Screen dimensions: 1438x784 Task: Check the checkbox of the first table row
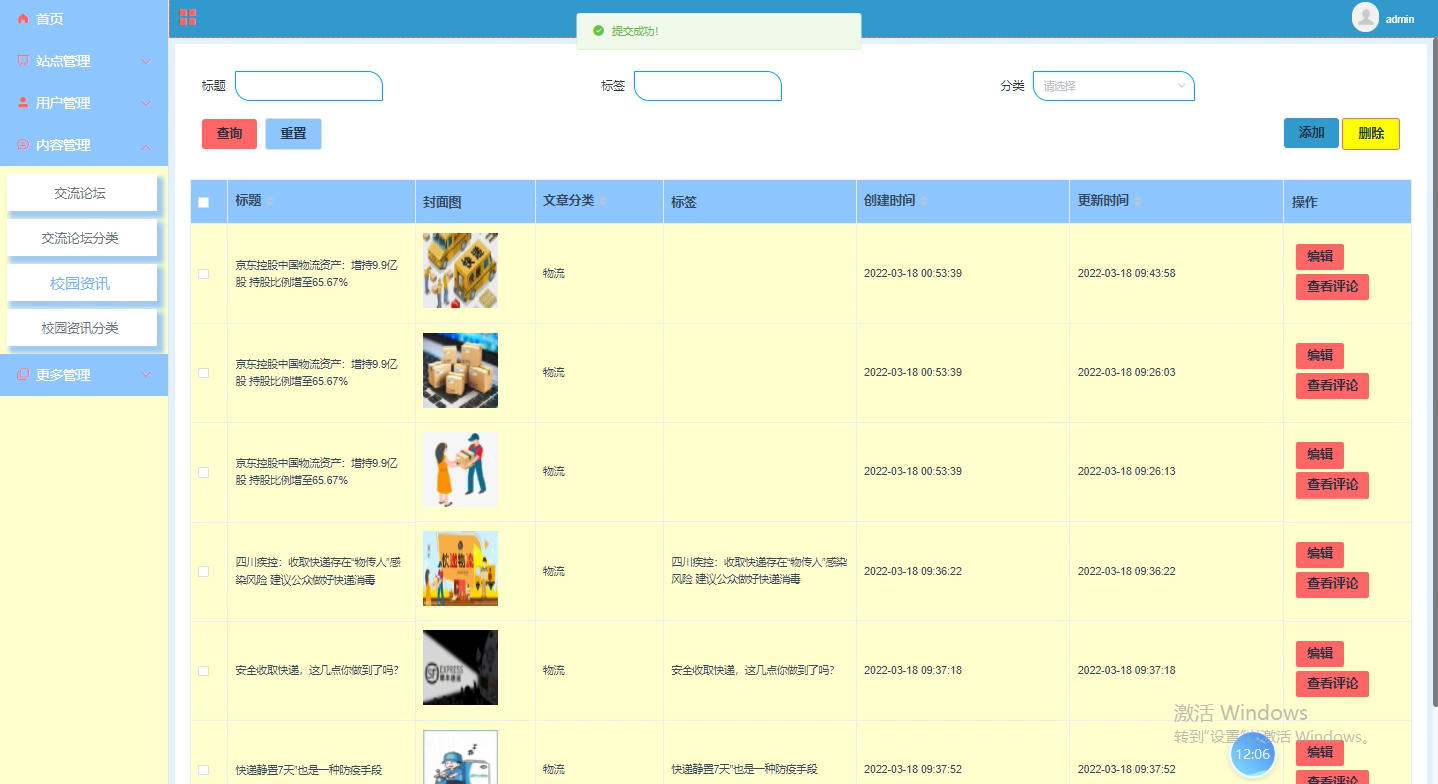[x=204, y=272]
